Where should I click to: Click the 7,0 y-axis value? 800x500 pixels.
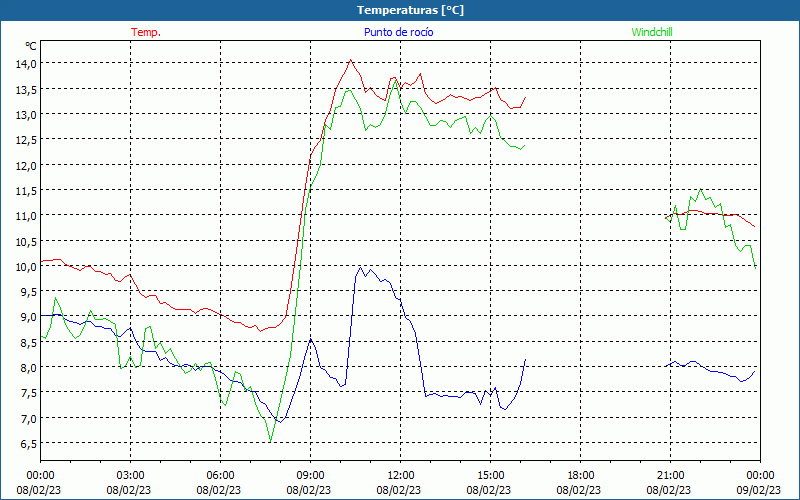[28, 418]
